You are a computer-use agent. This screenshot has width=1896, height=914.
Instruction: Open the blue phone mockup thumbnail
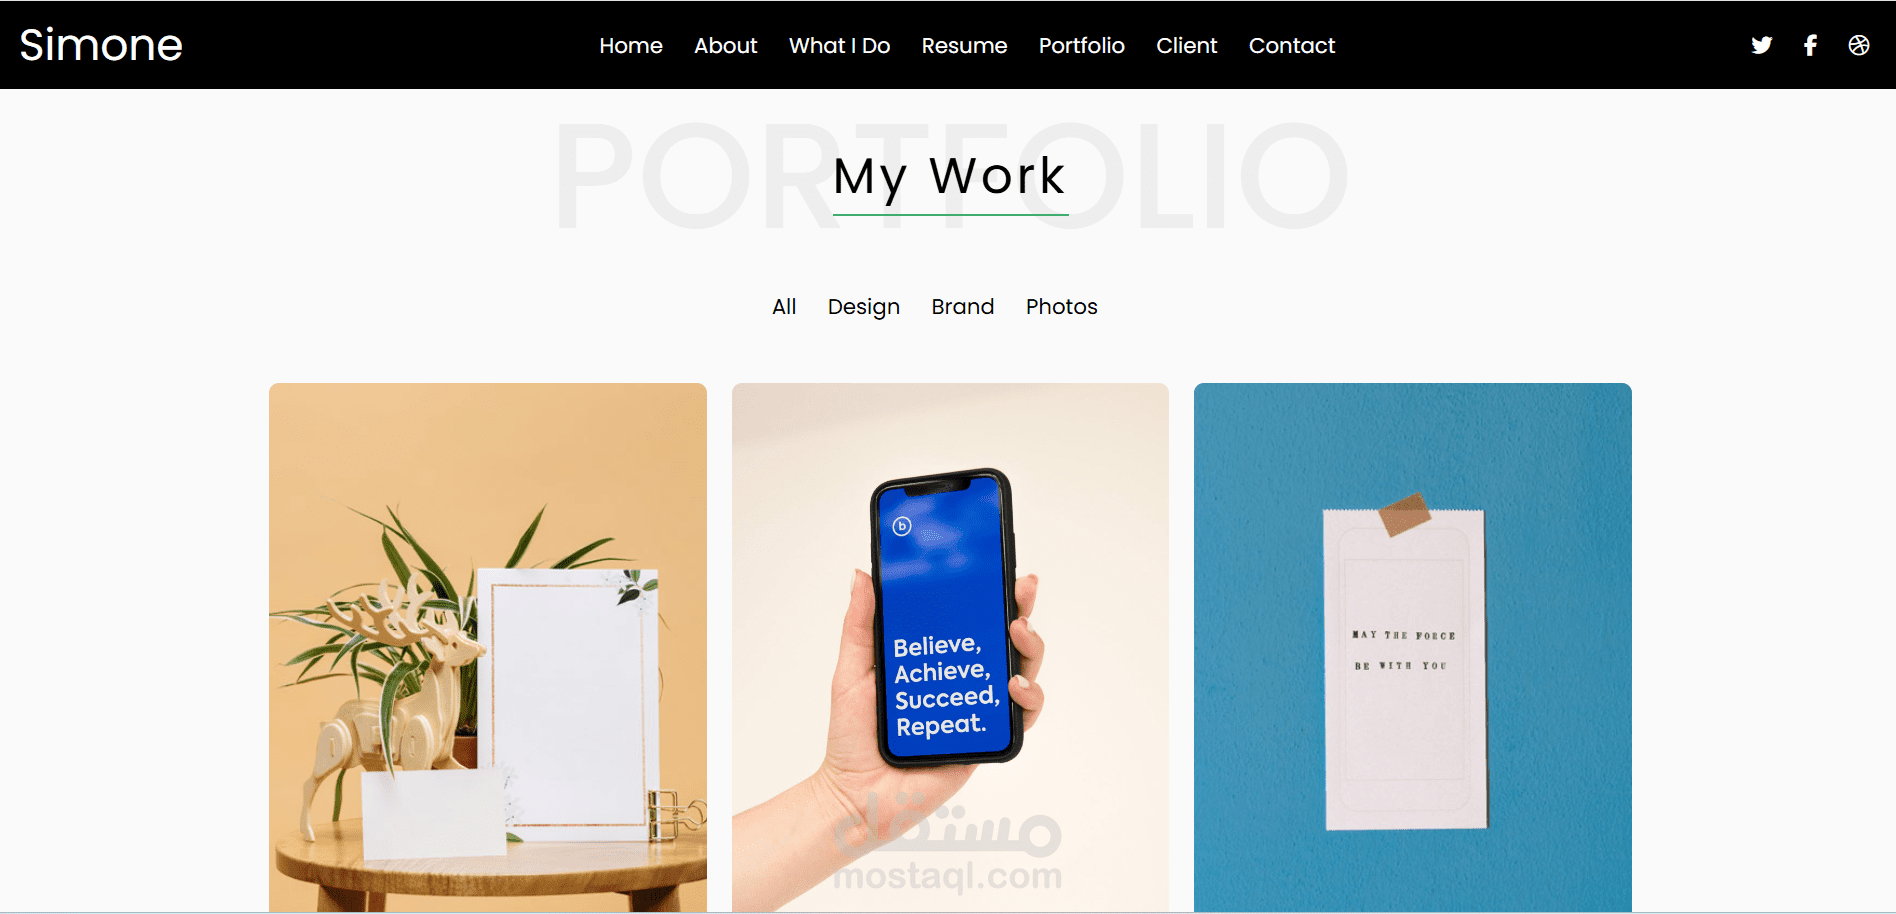[x=950, y=647]
